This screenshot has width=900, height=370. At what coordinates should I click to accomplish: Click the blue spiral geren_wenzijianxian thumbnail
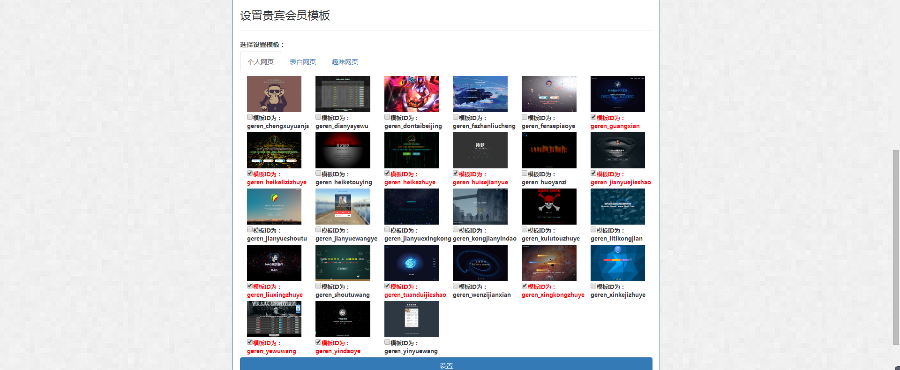pos(480,263)
